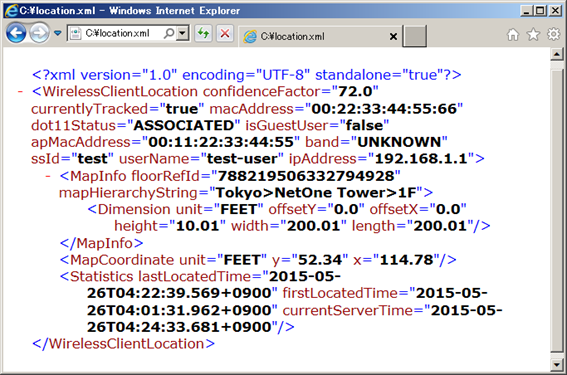Image resolution: width=567 pixels, height=375 pixels.
Task: Open Favorites with the star icon
Action: (533, 34)
